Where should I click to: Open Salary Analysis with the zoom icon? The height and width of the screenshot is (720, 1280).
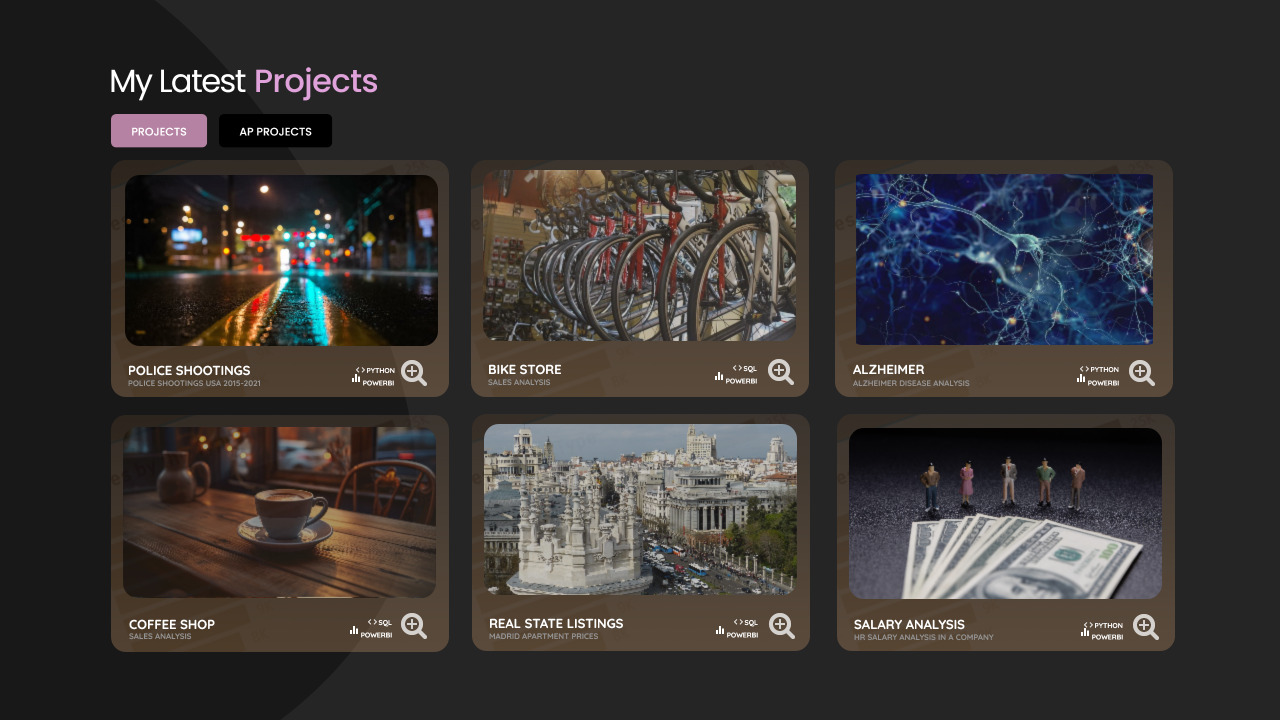pyautogui.click(x=1145, y=627)
